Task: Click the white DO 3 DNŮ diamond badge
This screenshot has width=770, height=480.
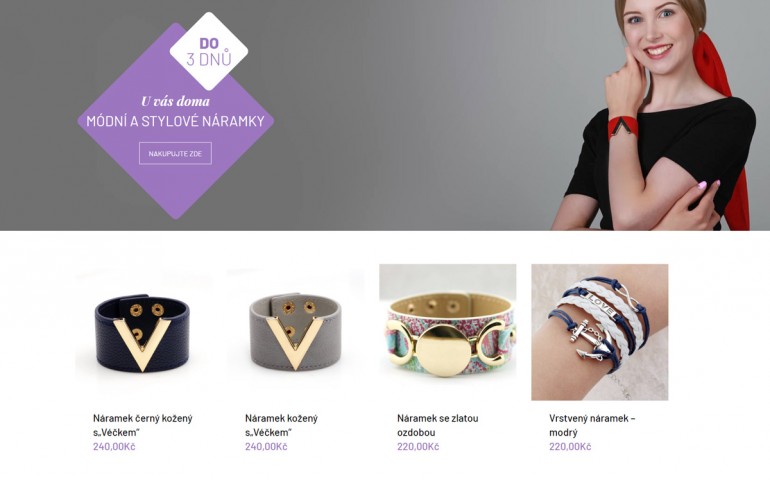Action: click(209, 51)
